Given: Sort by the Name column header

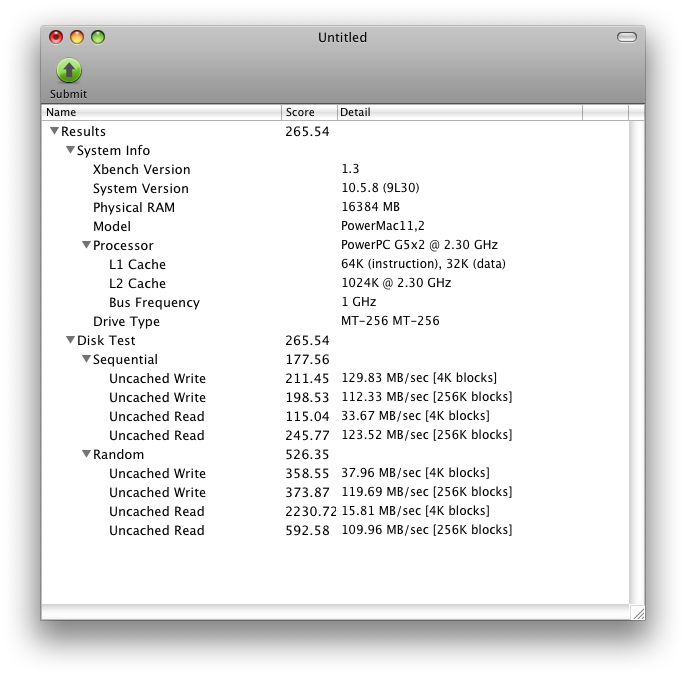Looking at the screenshot, I should pyautogui.click(x=161, y=112).
